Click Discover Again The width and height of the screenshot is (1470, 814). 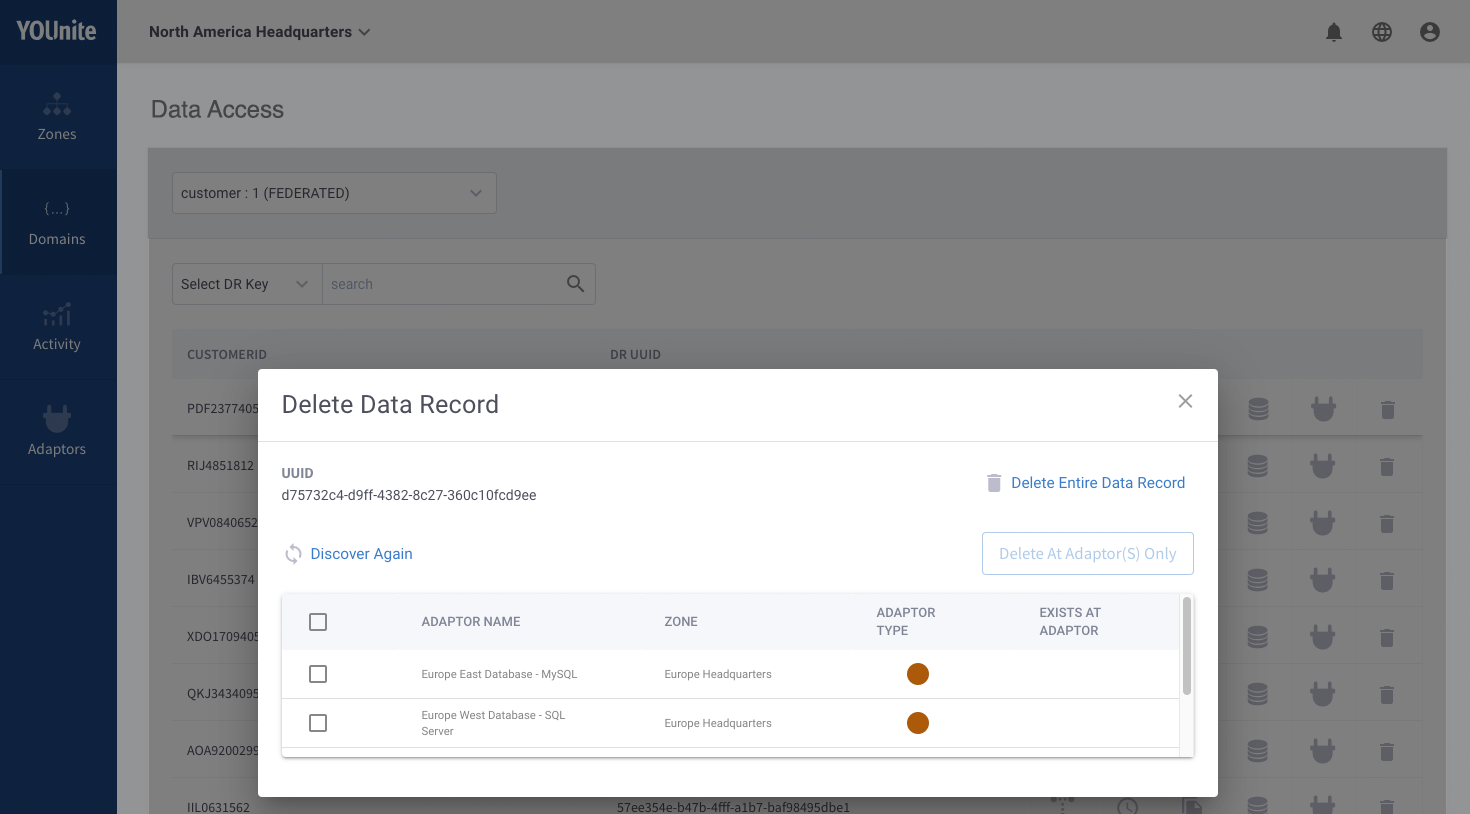tap(349, 554)
